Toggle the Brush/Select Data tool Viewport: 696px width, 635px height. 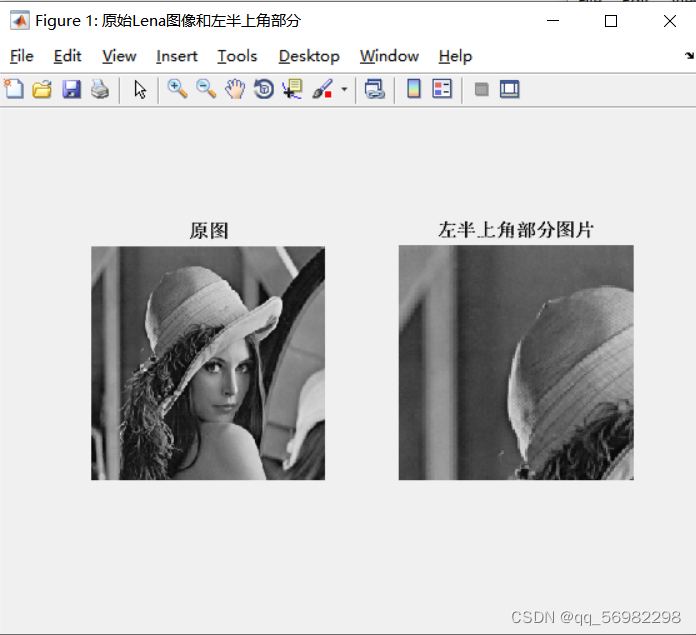(x=323, y=89)
